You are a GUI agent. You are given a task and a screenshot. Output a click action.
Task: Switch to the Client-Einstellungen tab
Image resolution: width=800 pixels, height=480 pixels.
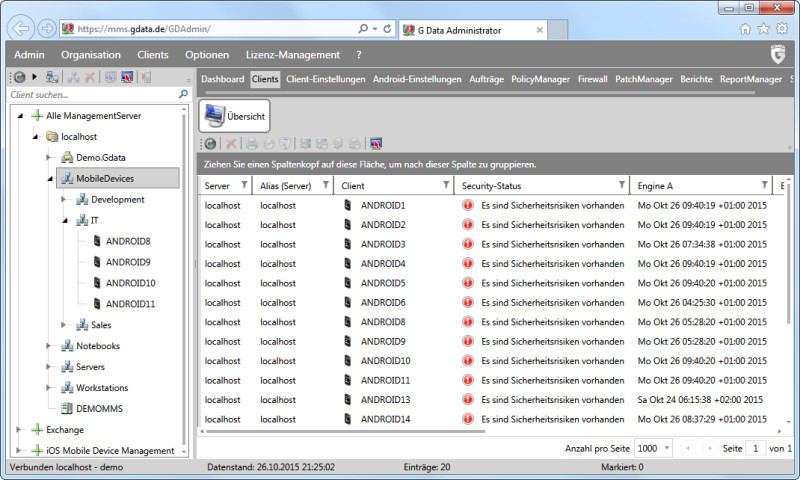click(x=326, y=79)
